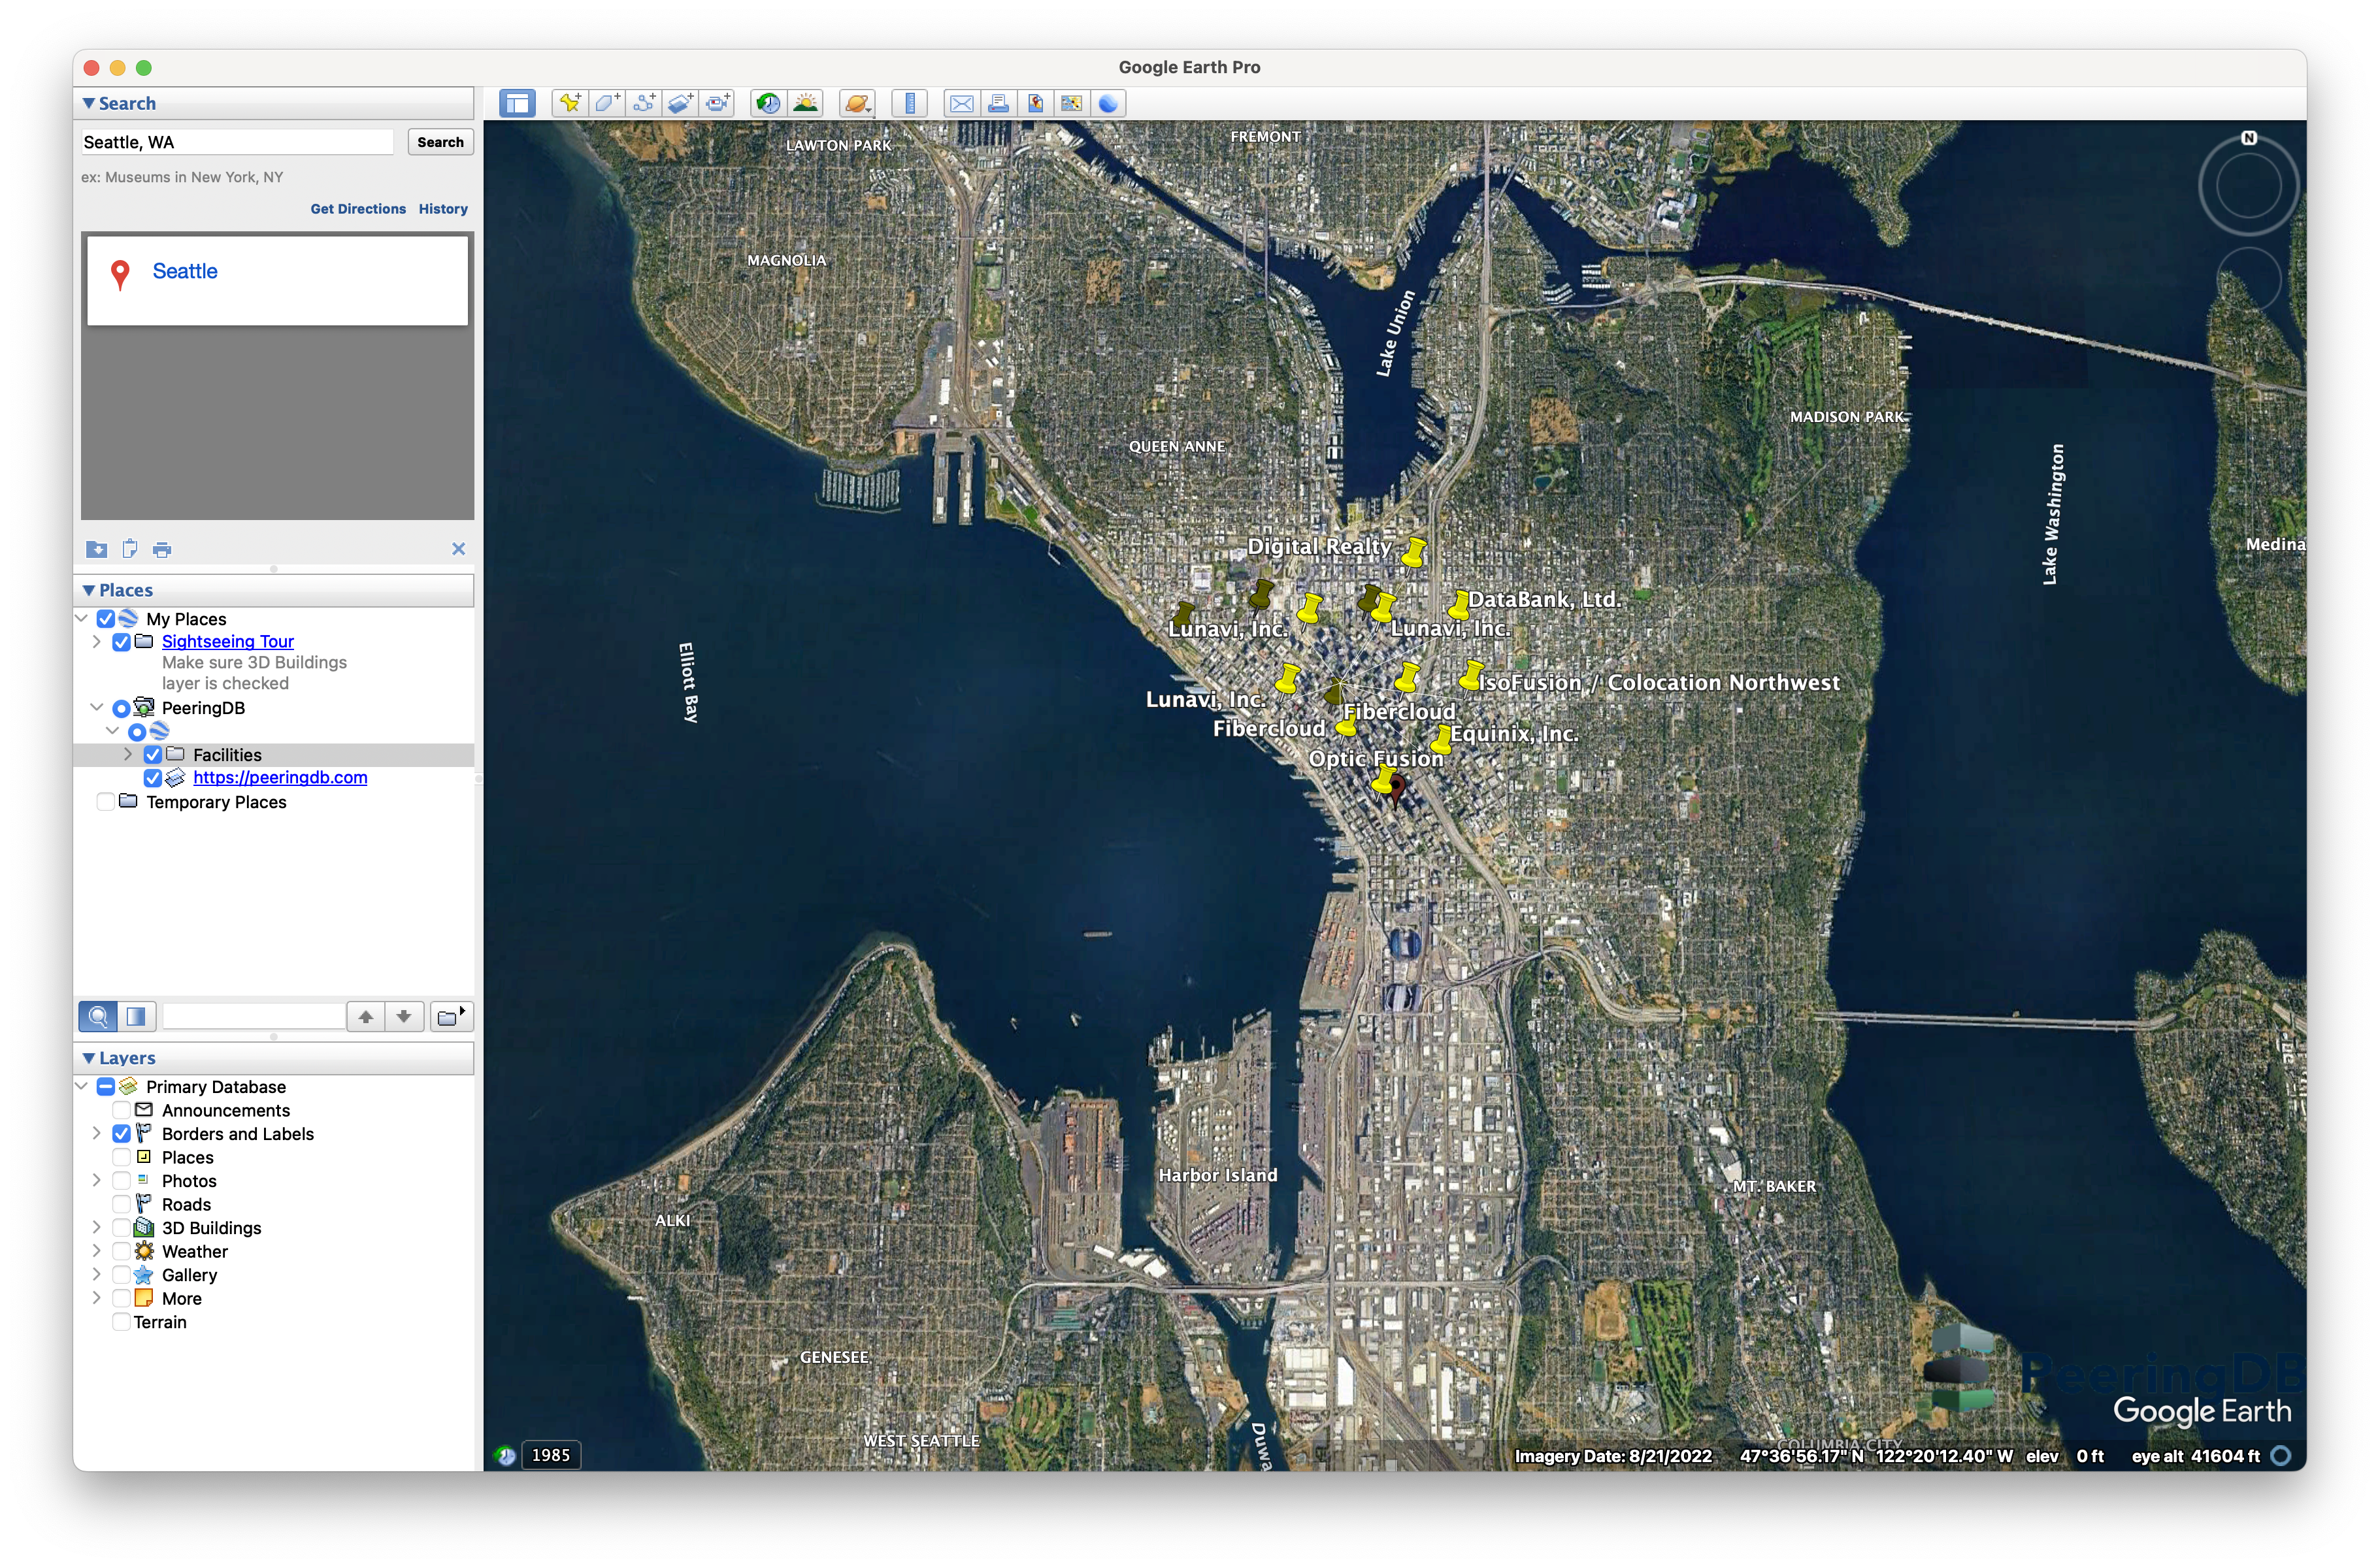This screenshot has width=2380, height=1568.
Task: Open the planet switcher dropdown
Action: [x=858, y=103]
